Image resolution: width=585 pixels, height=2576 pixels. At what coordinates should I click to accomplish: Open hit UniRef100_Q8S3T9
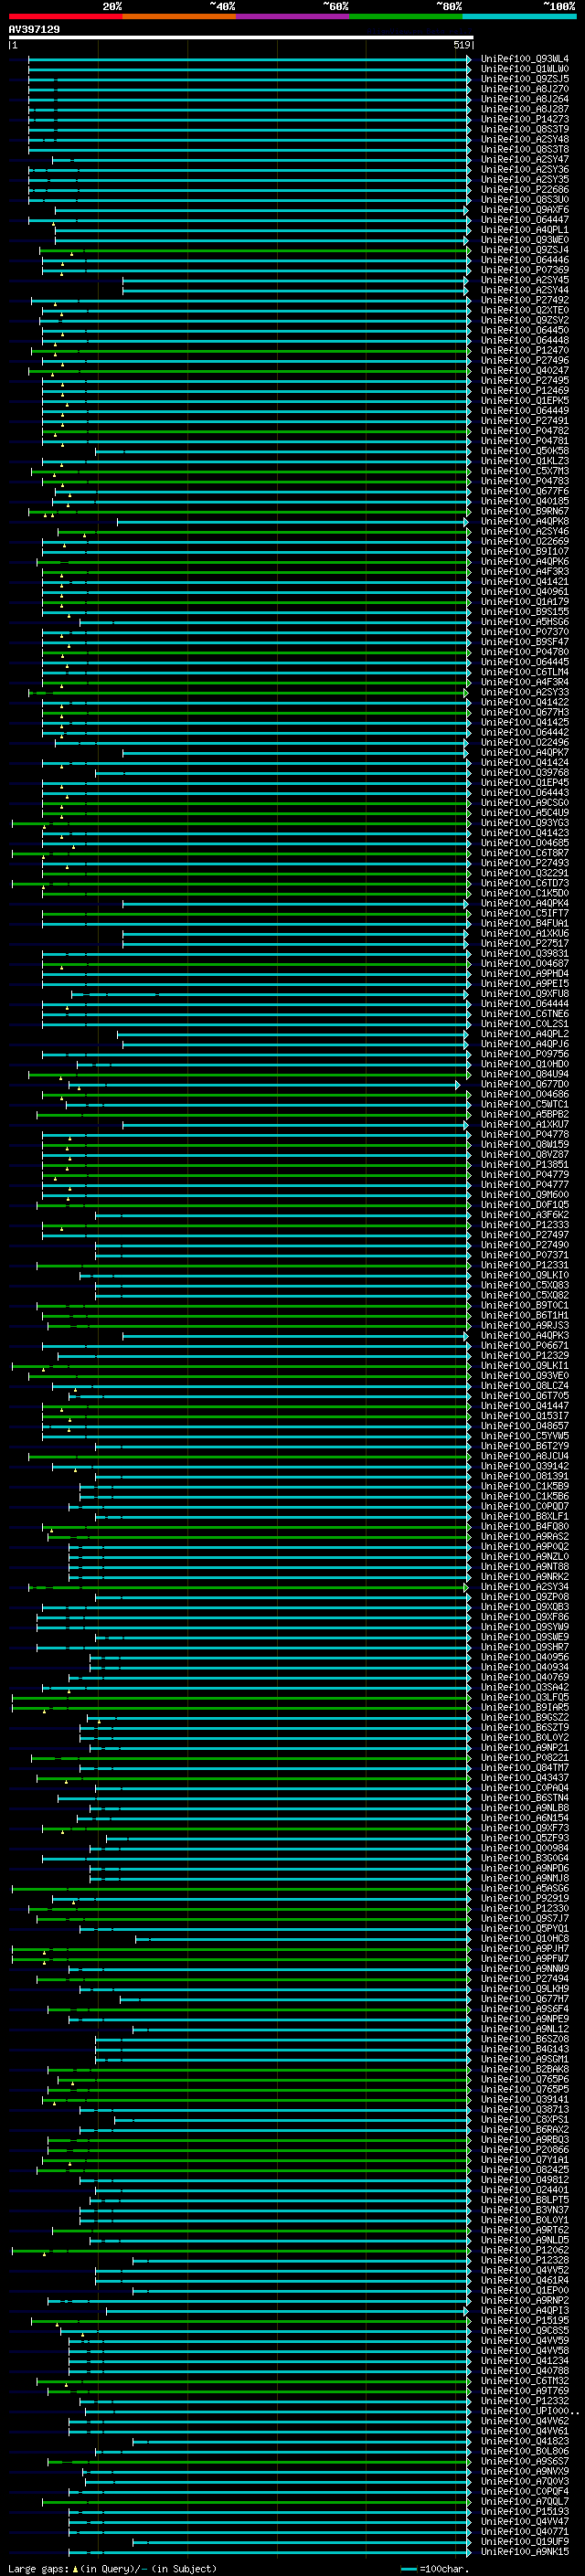pyautogui.click(x=524, y=129)
